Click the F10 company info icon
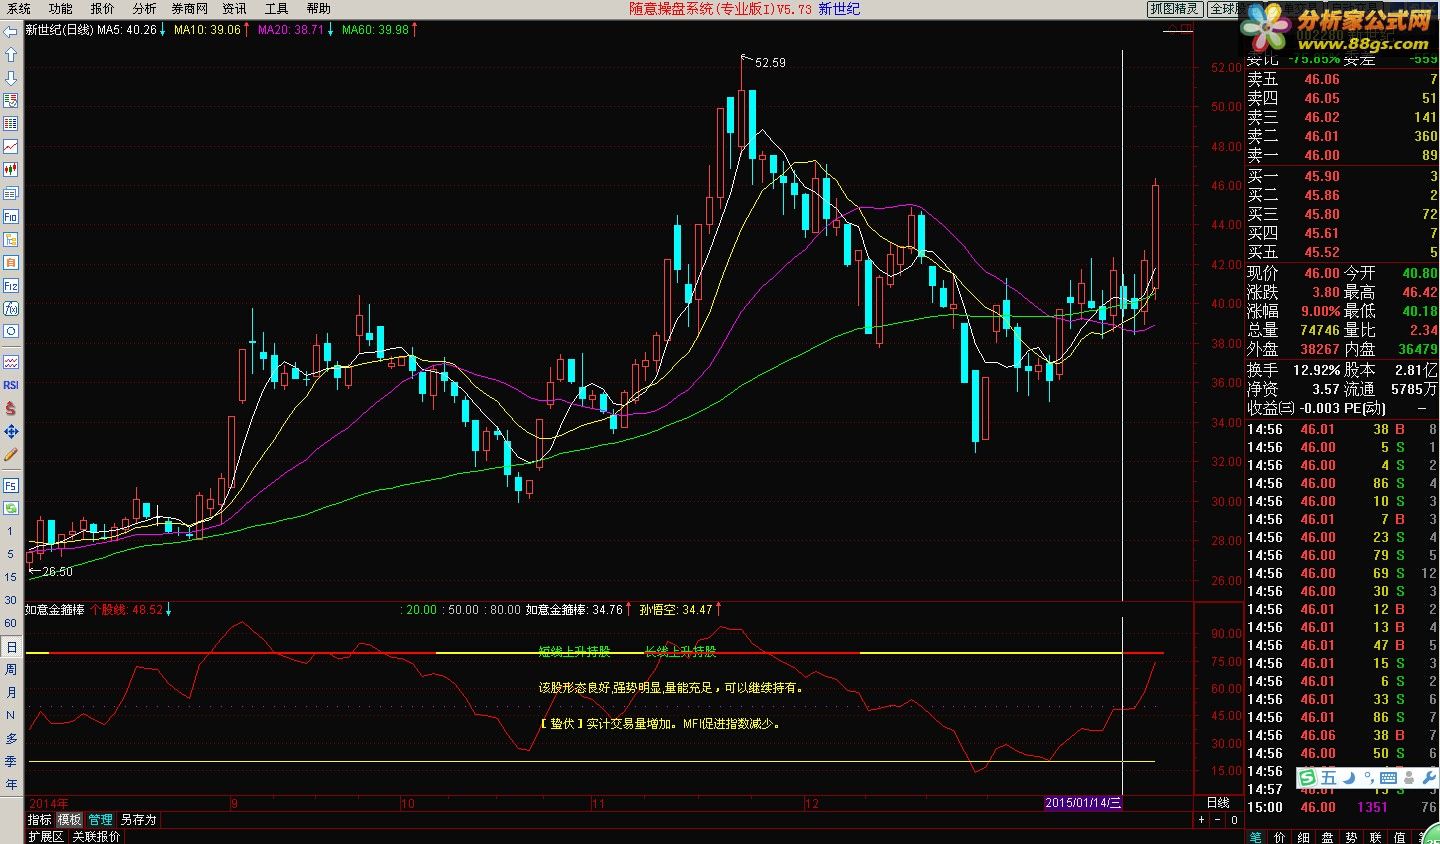 point(11,216)
